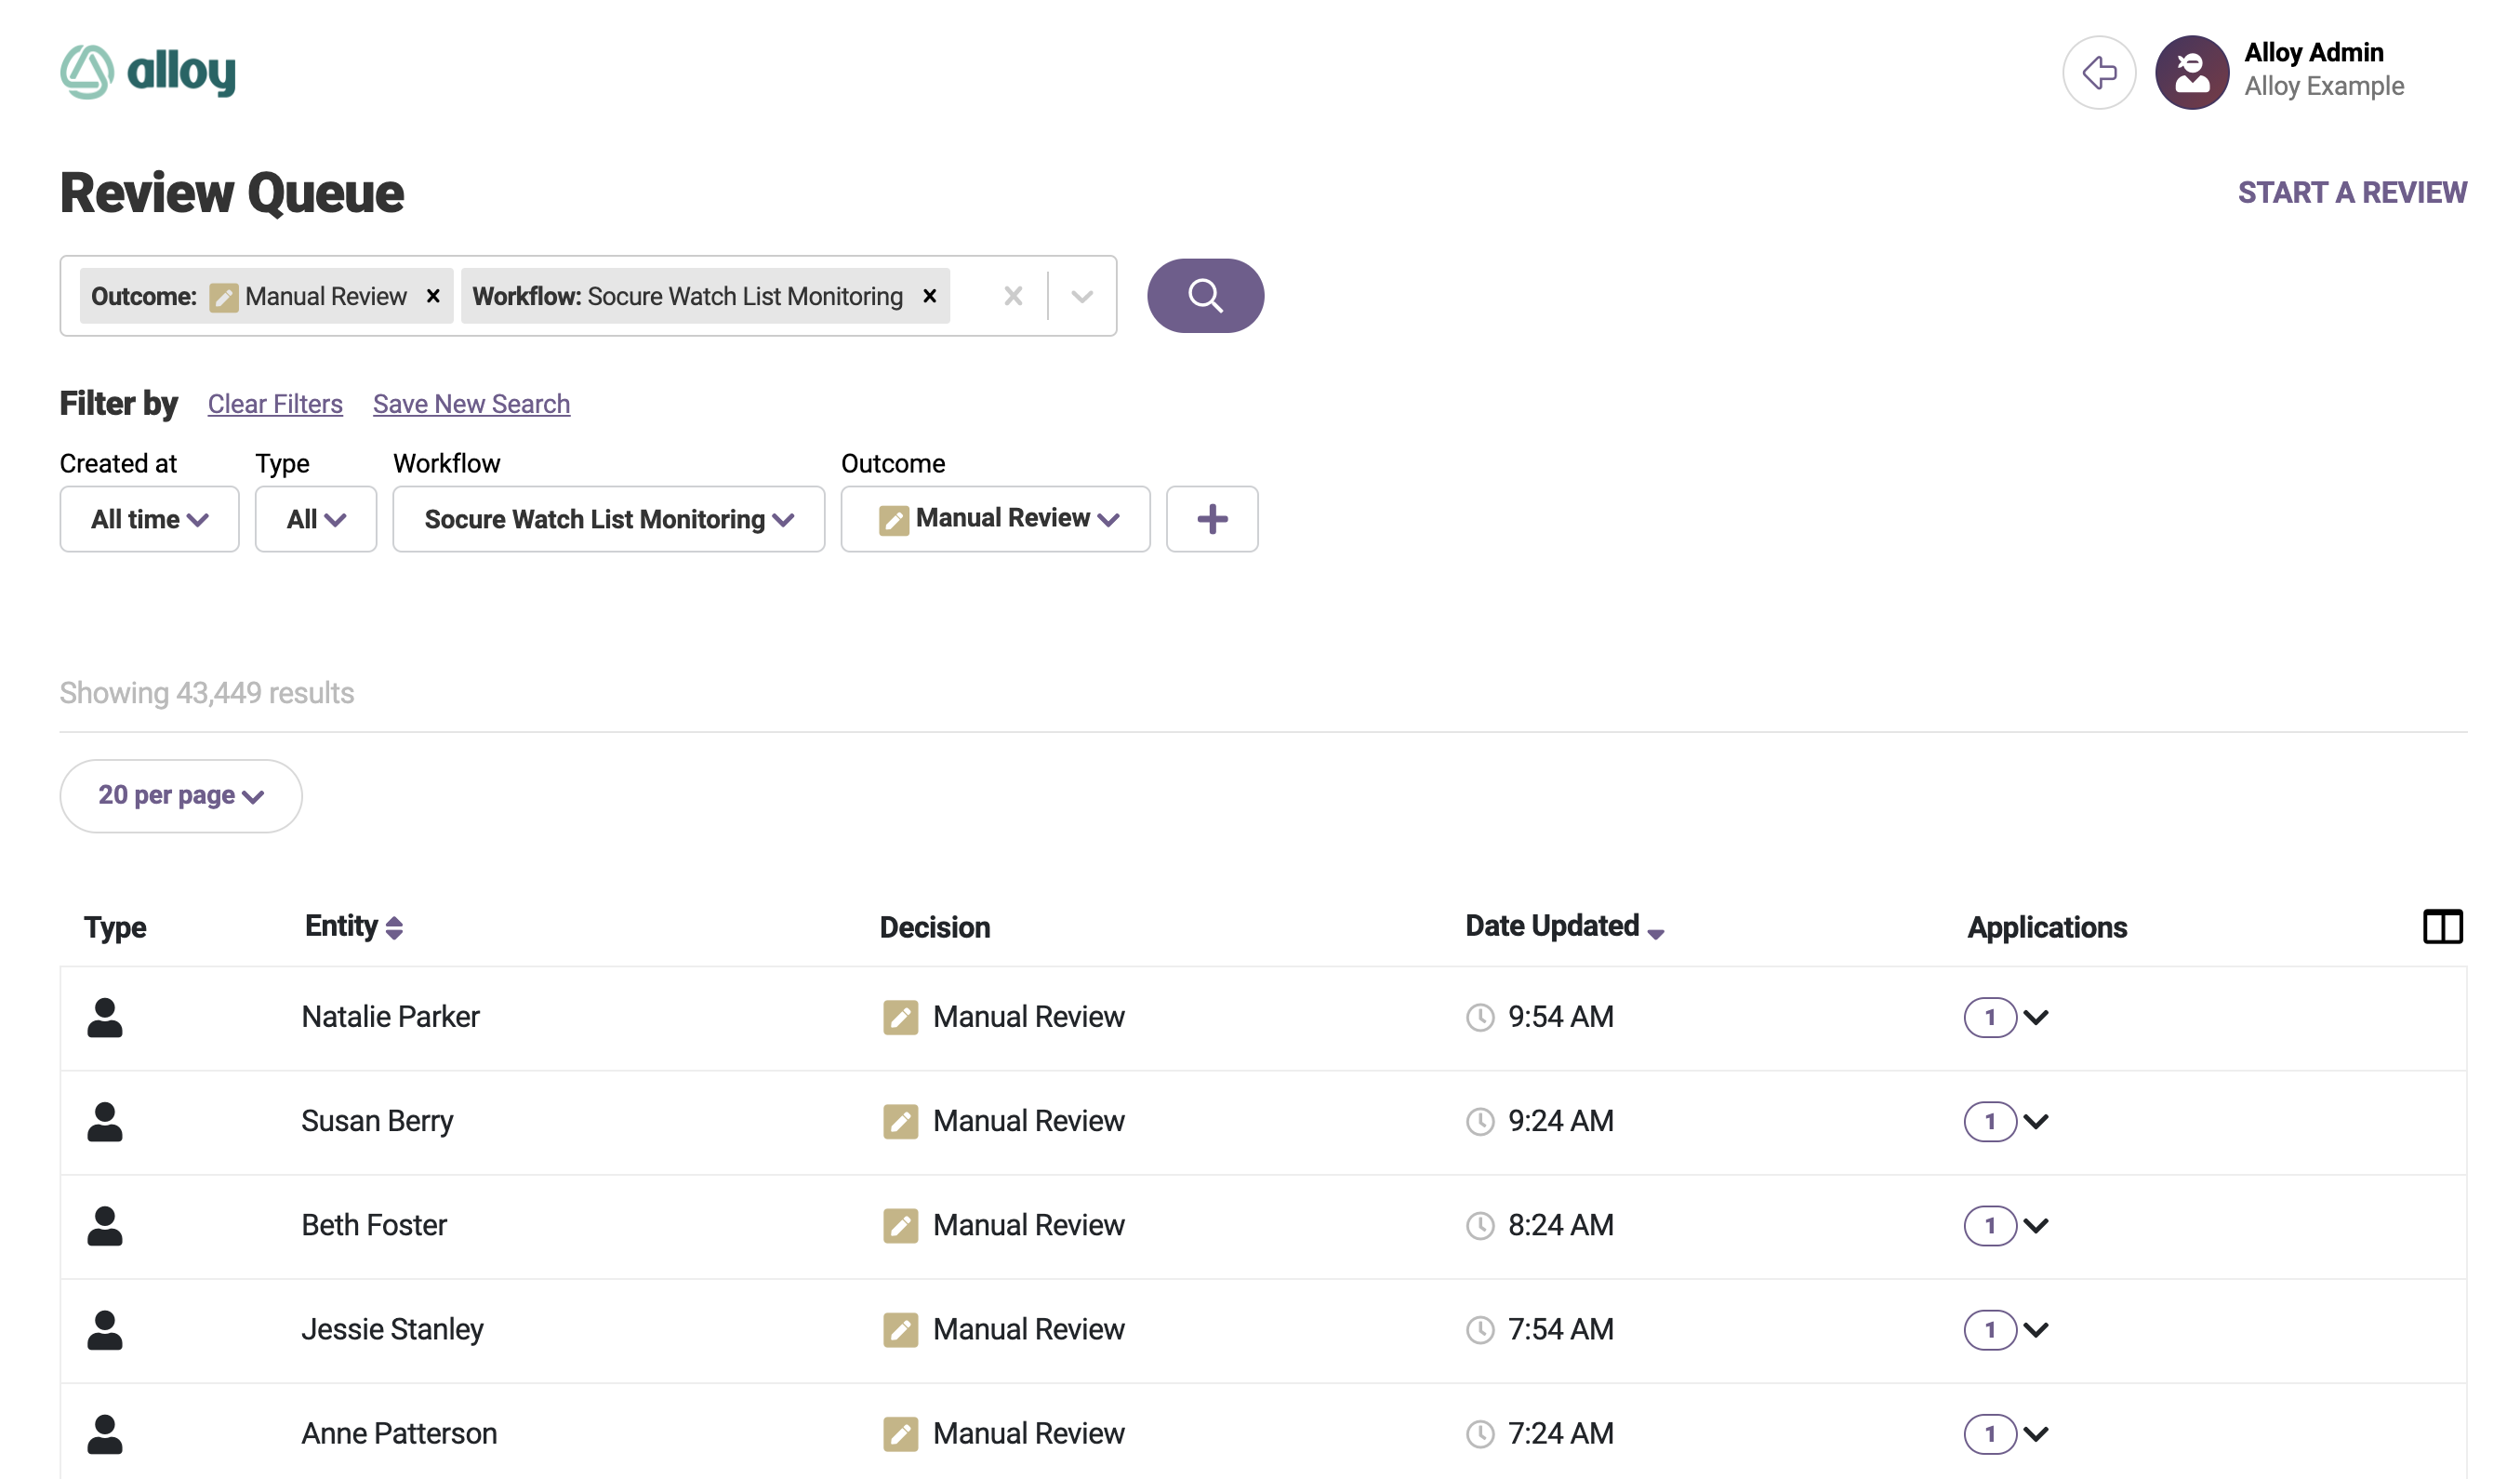Click the Type column header
The image size is (2520, 1479).
[x=115, y=927]
